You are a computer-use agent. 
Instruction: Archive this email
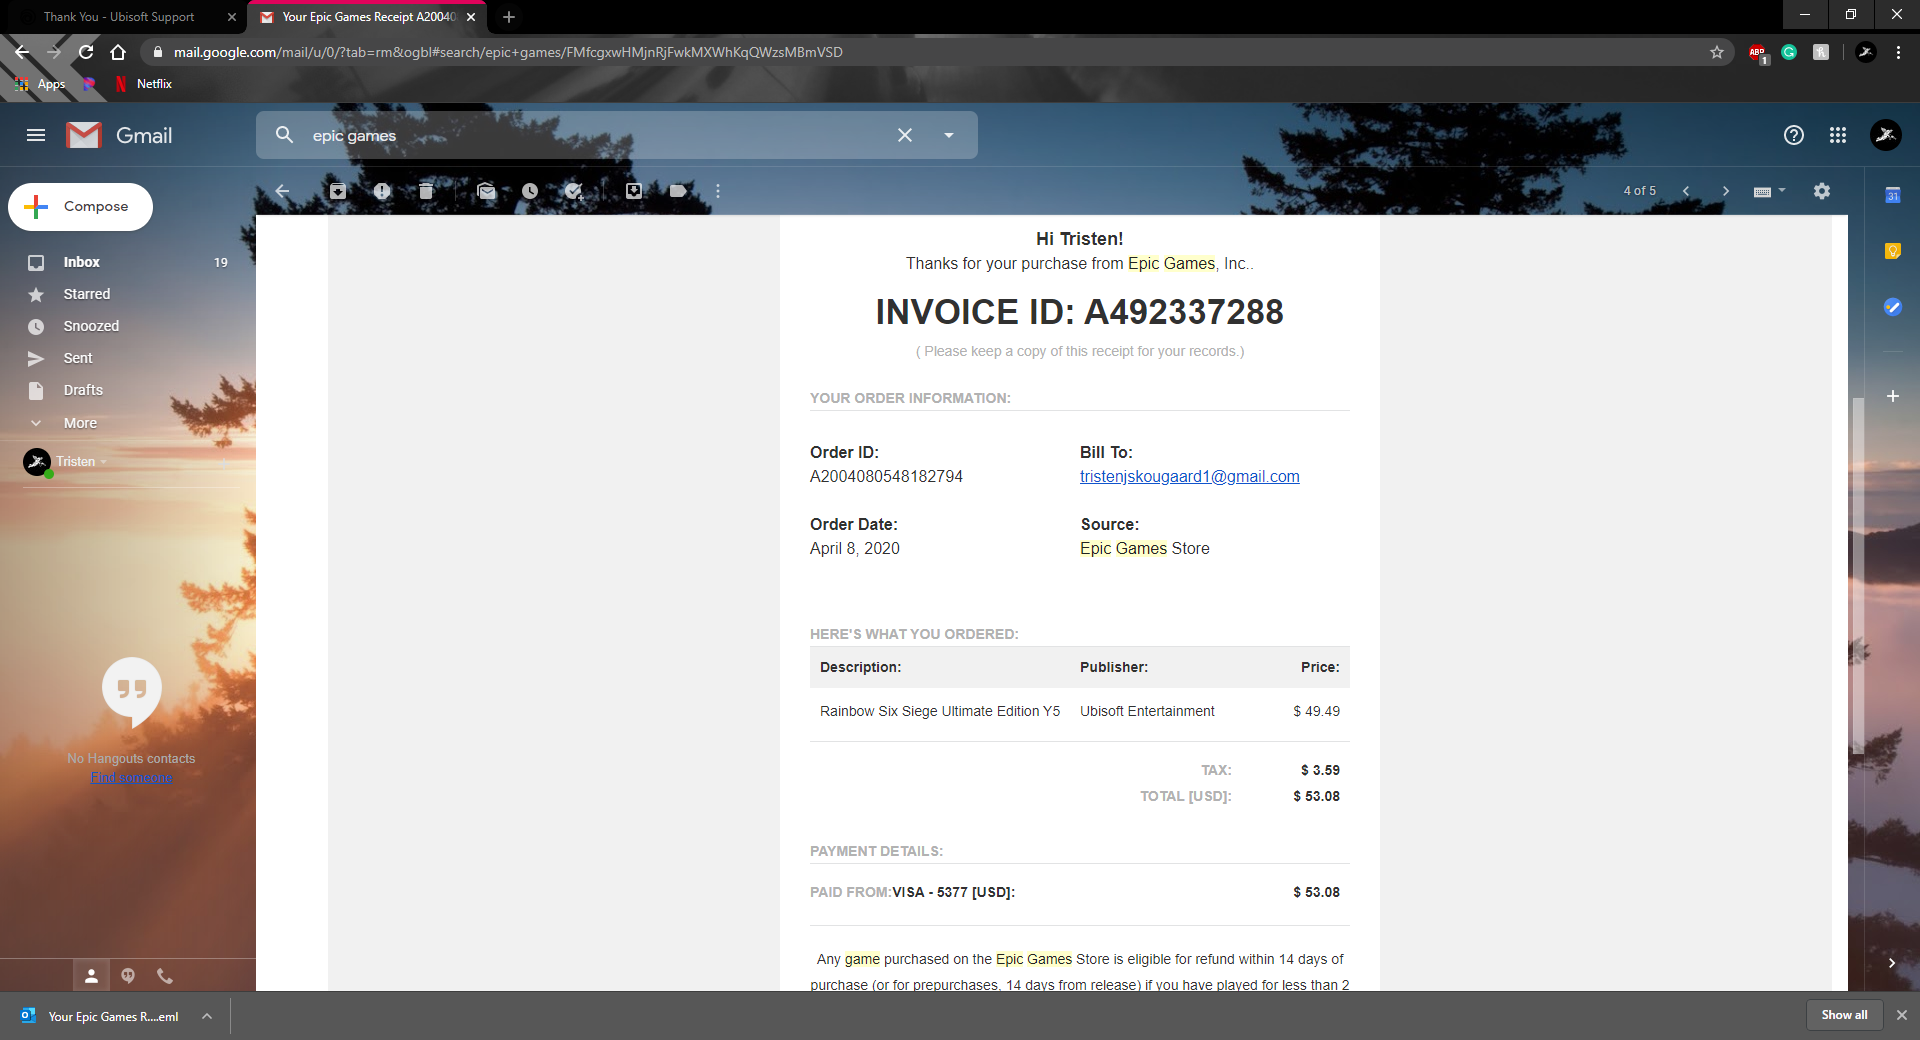point(338,191)
